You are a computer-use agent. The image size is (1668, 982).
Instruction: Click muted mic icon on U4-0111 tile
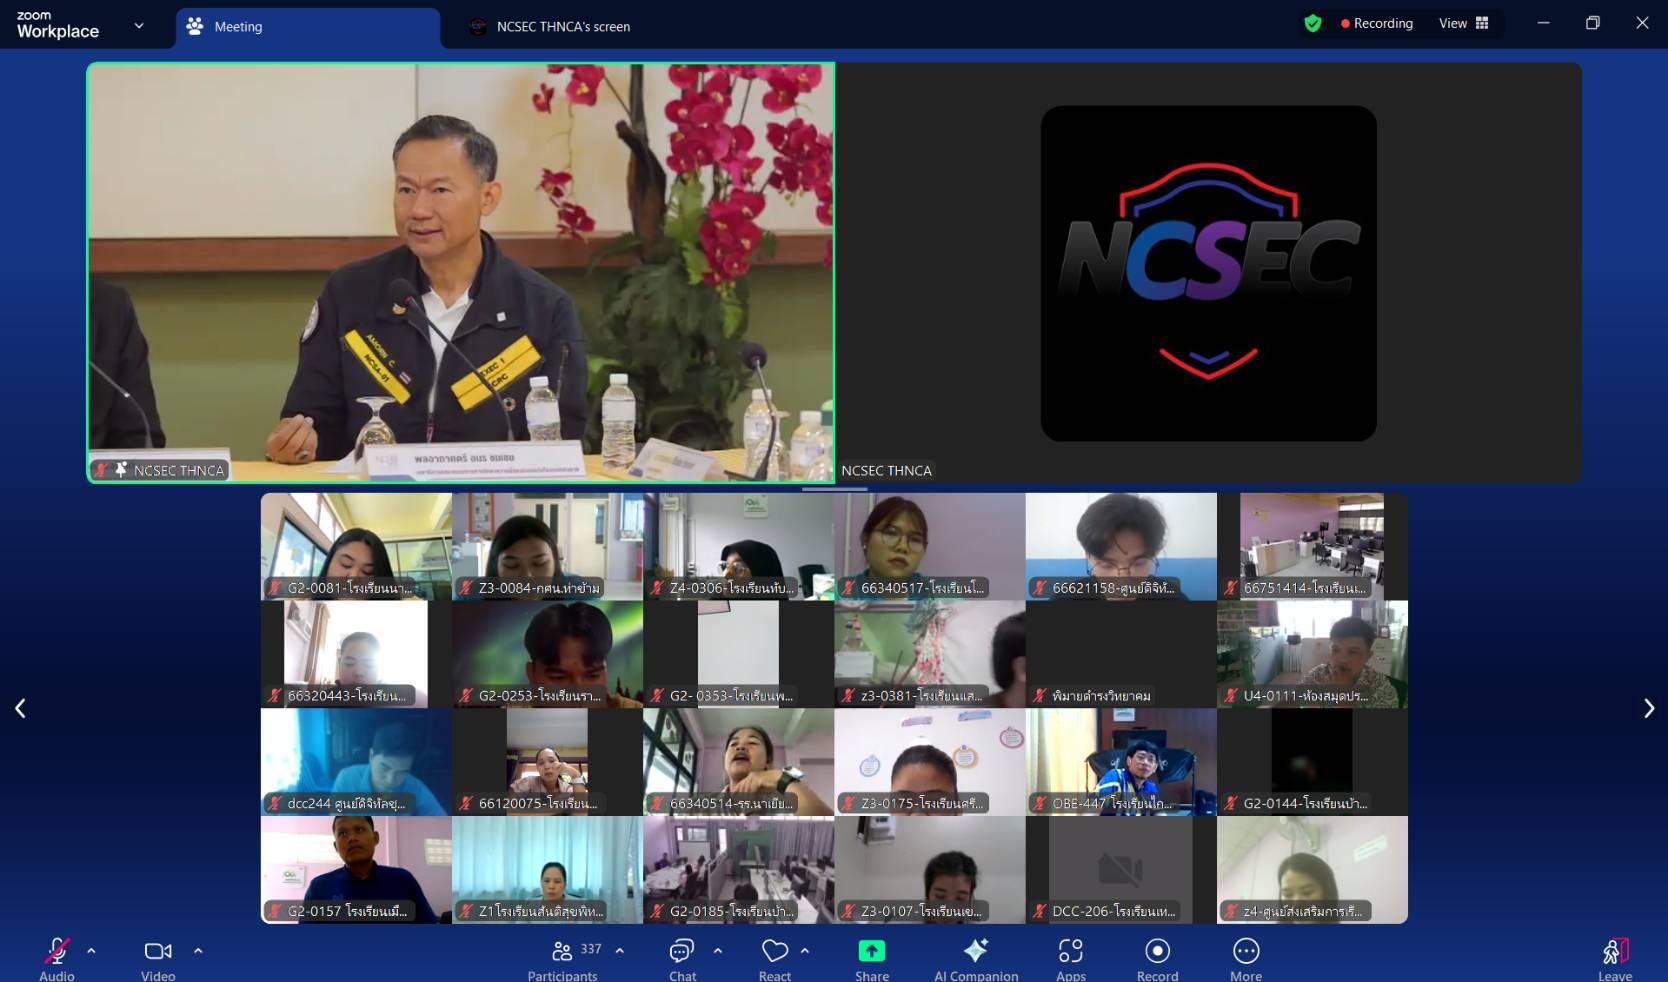point(1231,695)
